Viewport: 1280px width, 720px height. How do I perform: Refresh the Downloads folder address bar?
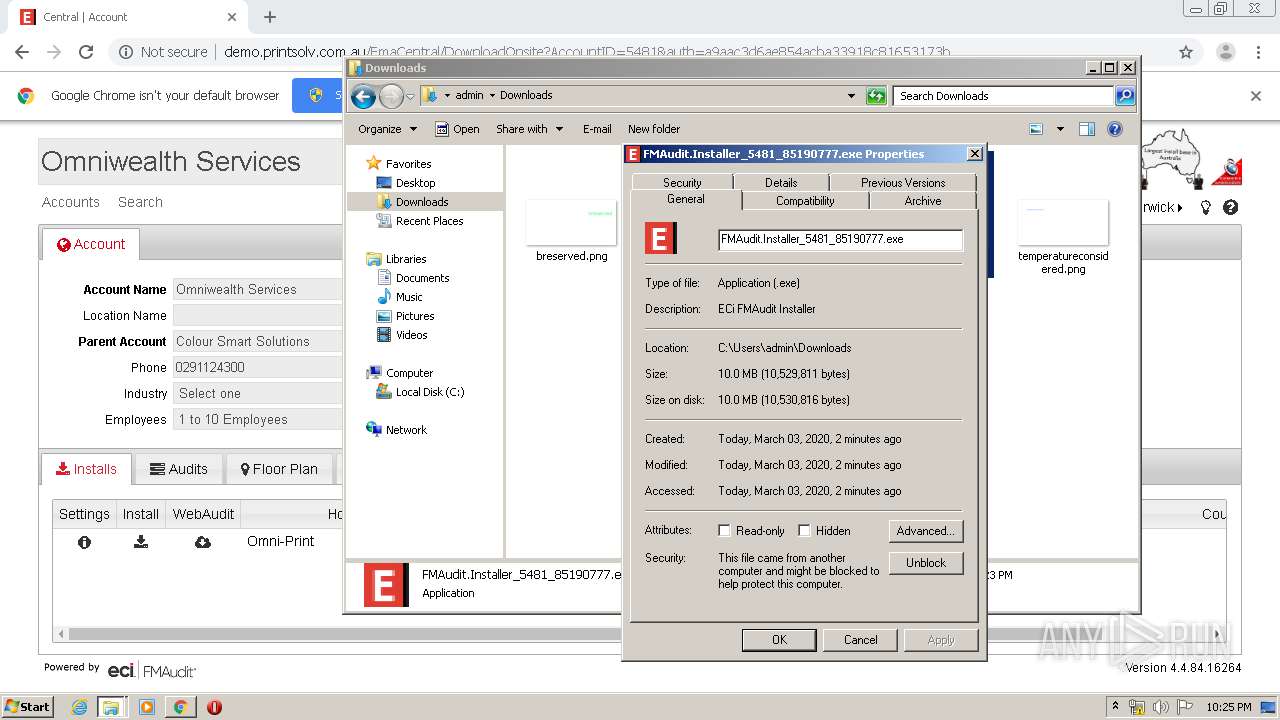point(876,96)
